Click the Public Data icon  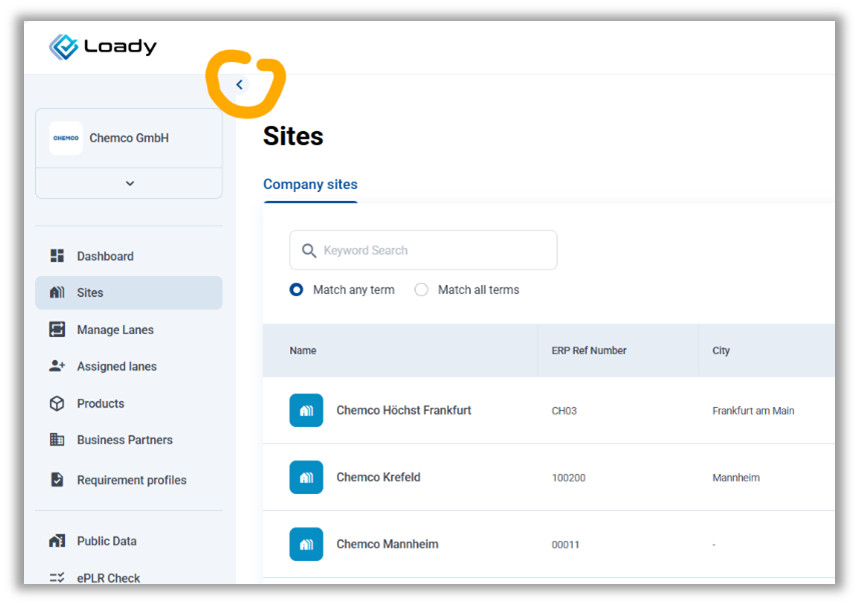57,541
